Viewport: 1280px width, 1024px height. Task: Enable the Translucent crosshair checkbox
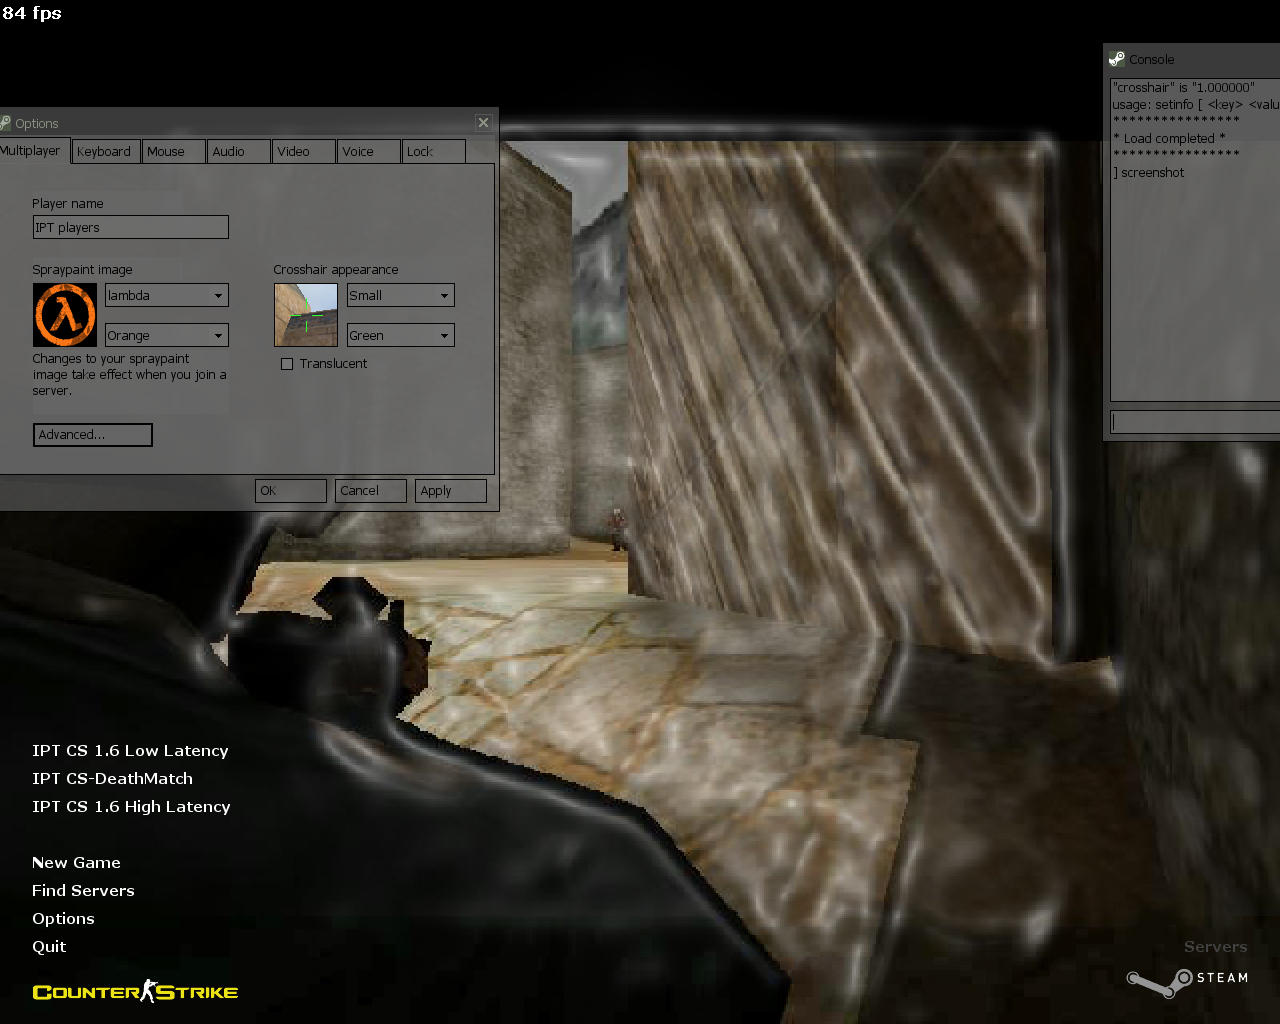tap(287, 364)
